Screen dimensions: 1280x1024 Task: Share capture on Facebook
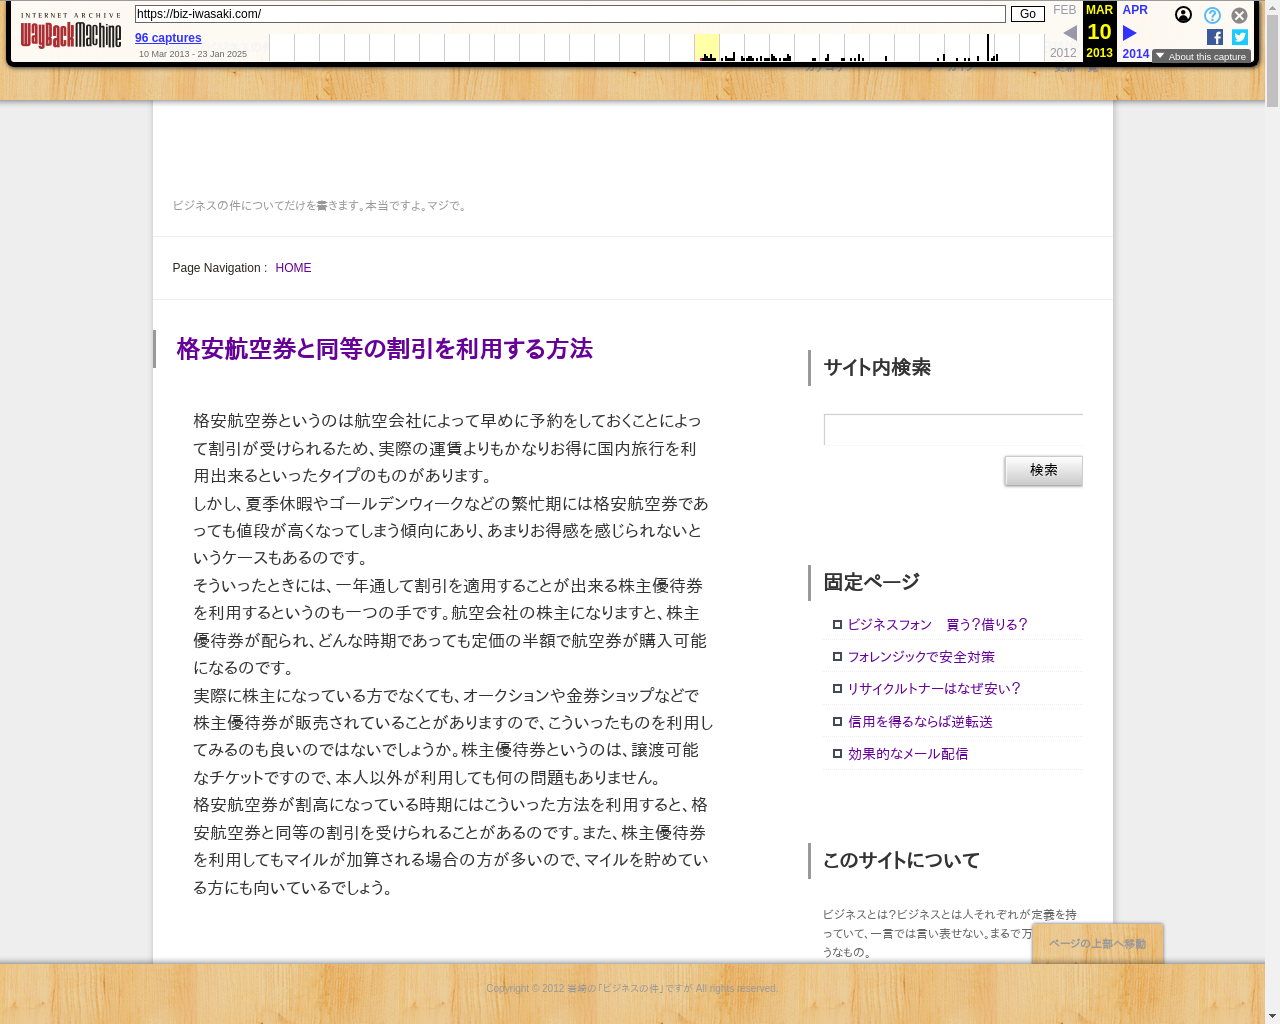point(1215,37)
